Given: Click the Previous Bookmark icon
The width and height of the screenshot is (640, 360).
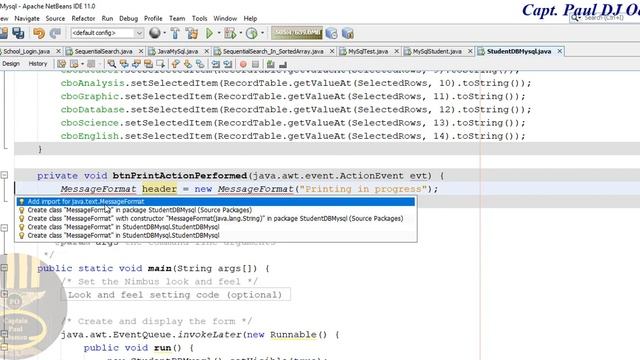Looking at the screenshot, I should coord(176,64).
